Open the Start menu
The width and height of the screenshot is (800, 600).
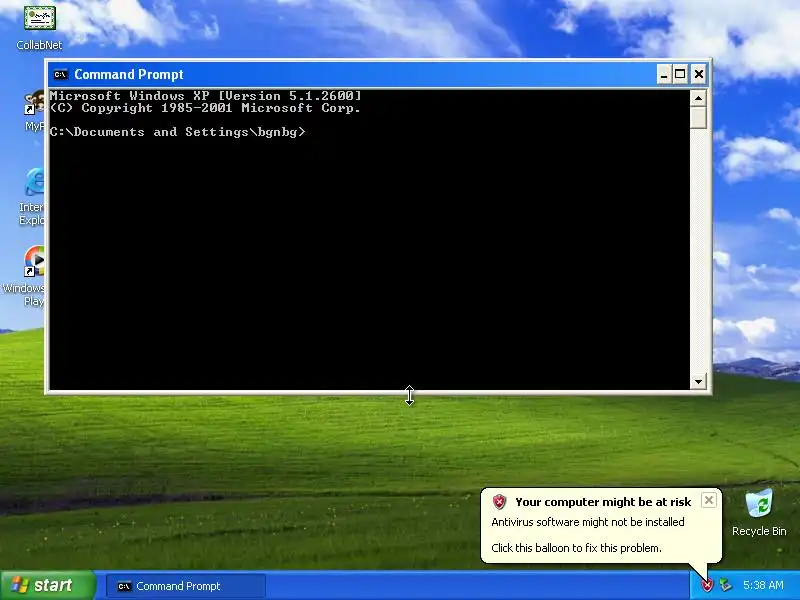coord(48,585)
